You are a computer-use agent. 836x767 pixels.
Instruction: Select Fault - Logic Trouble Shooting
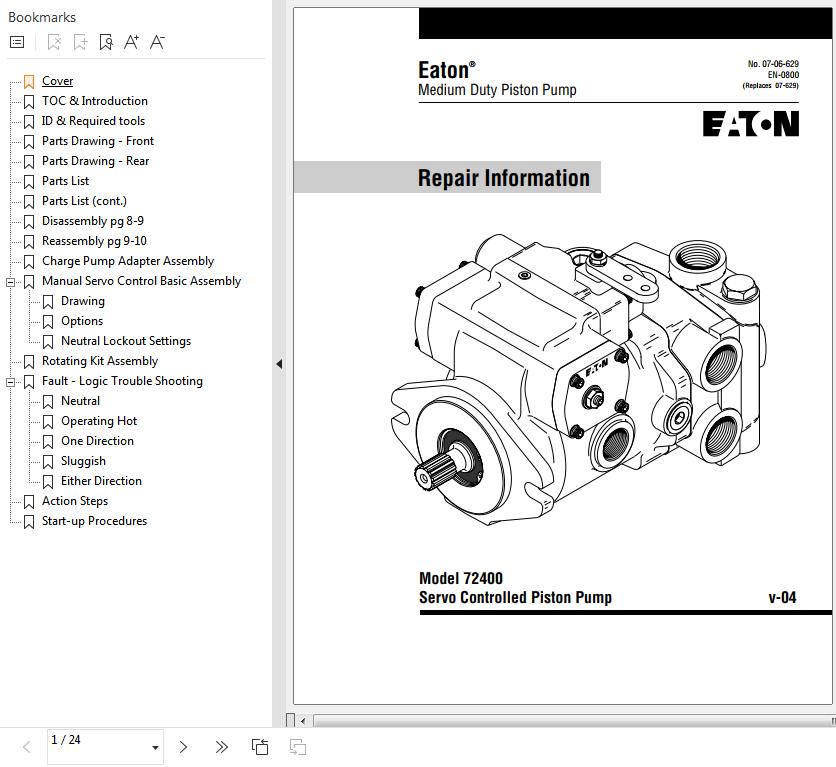click(123, 381)
